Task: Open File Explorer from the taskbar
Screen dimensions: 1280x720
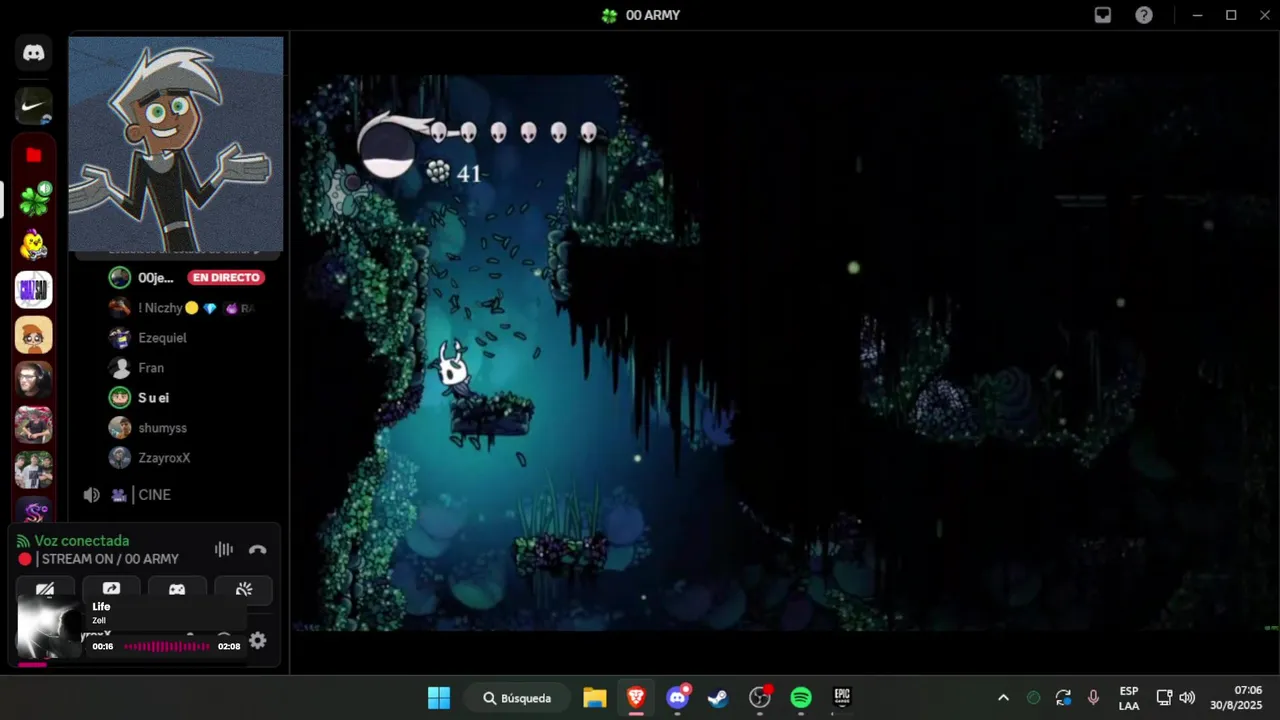Action: (595, 698)
